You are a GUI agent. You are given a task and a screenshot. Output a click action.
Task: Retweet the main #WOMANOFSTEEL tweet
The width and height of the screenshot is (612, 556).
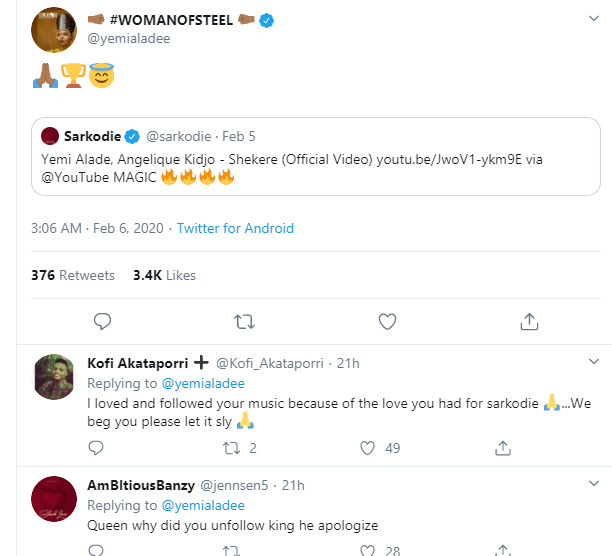(243, 321)
